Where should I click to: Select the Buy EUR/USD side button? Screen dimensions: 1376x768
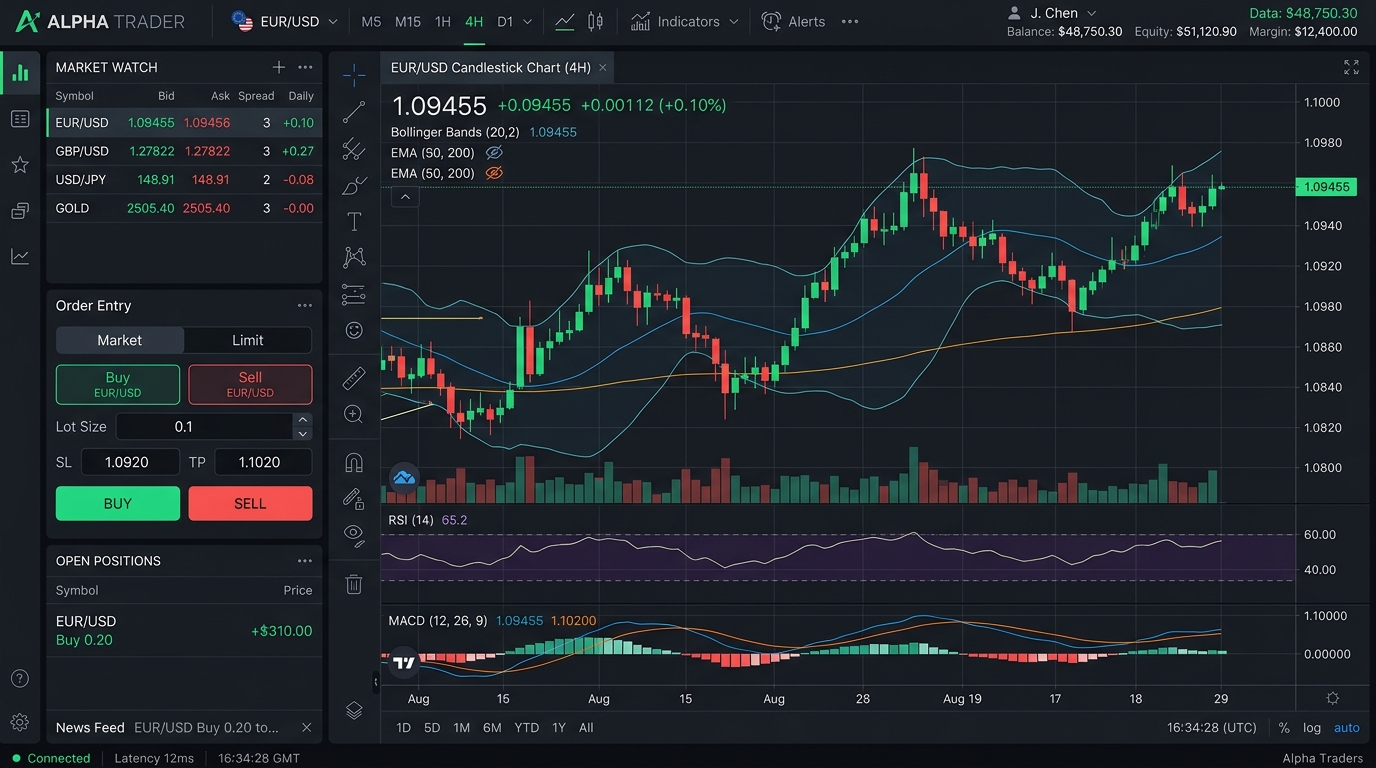pyautogui.click(x=118, y=384)
